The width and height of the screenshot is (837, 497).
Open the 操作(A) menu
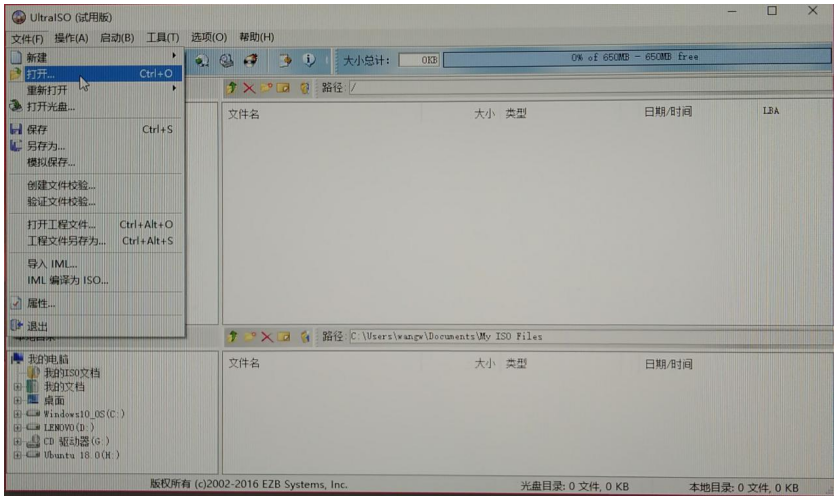71,38
